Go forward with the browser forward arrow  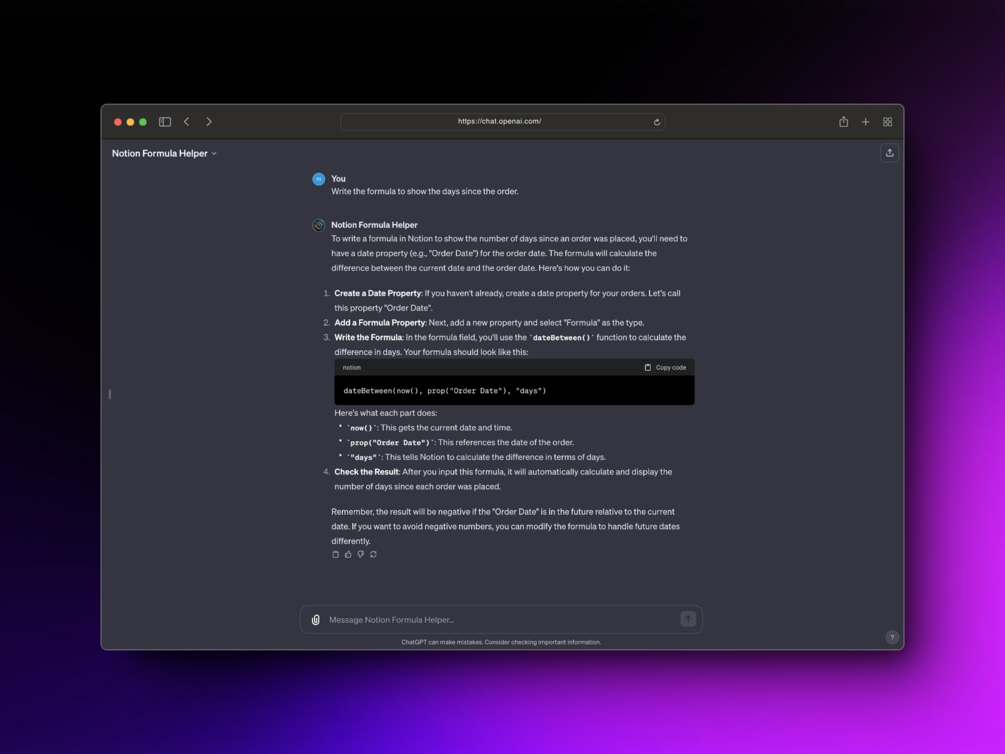click(208, 122)
